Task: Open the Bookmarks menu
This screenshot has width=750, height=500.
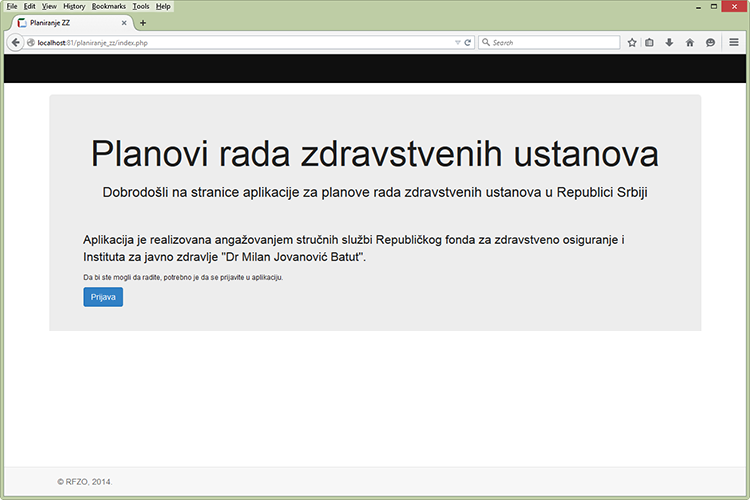Action: [x=109, y=6]
